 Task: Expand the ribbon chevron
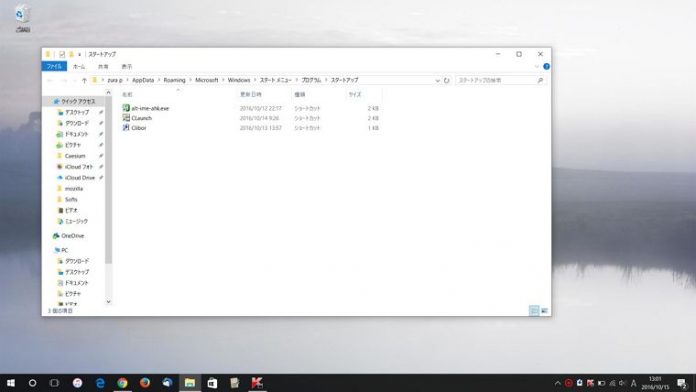[x=537, y=67]
